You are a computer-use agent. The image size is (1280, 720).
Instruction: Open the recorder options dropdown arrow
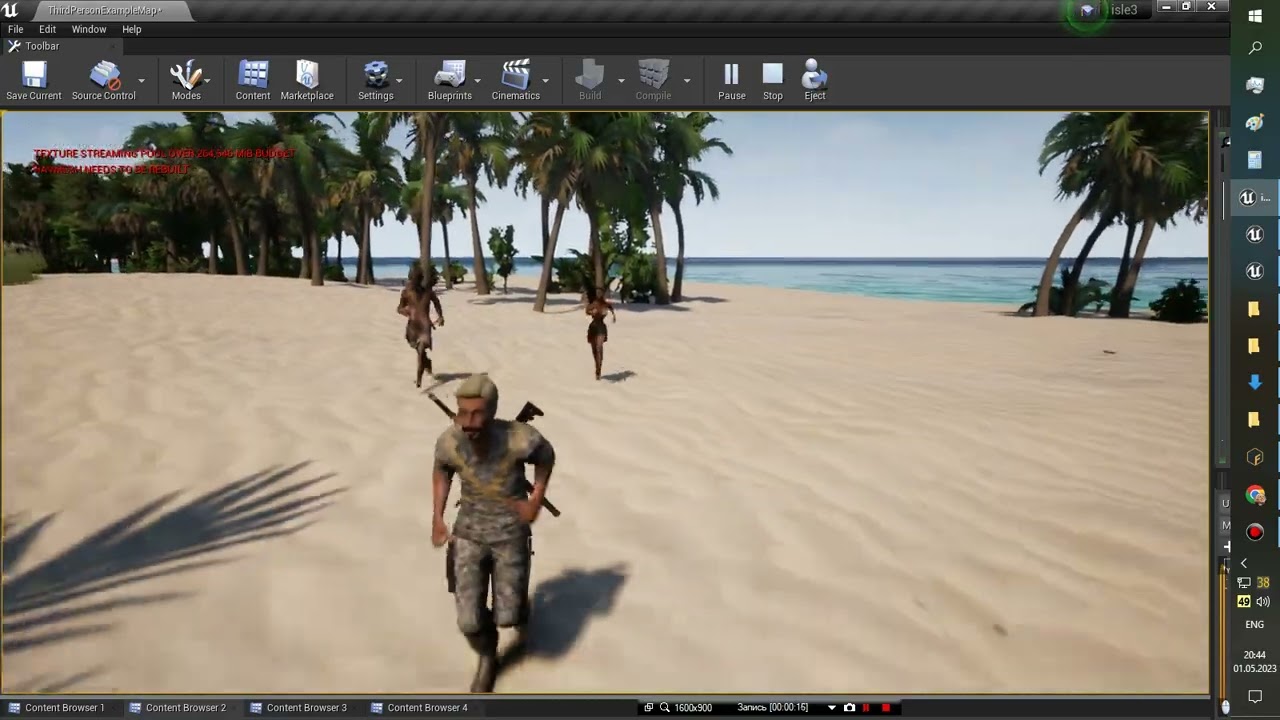[x=831, y=708]
